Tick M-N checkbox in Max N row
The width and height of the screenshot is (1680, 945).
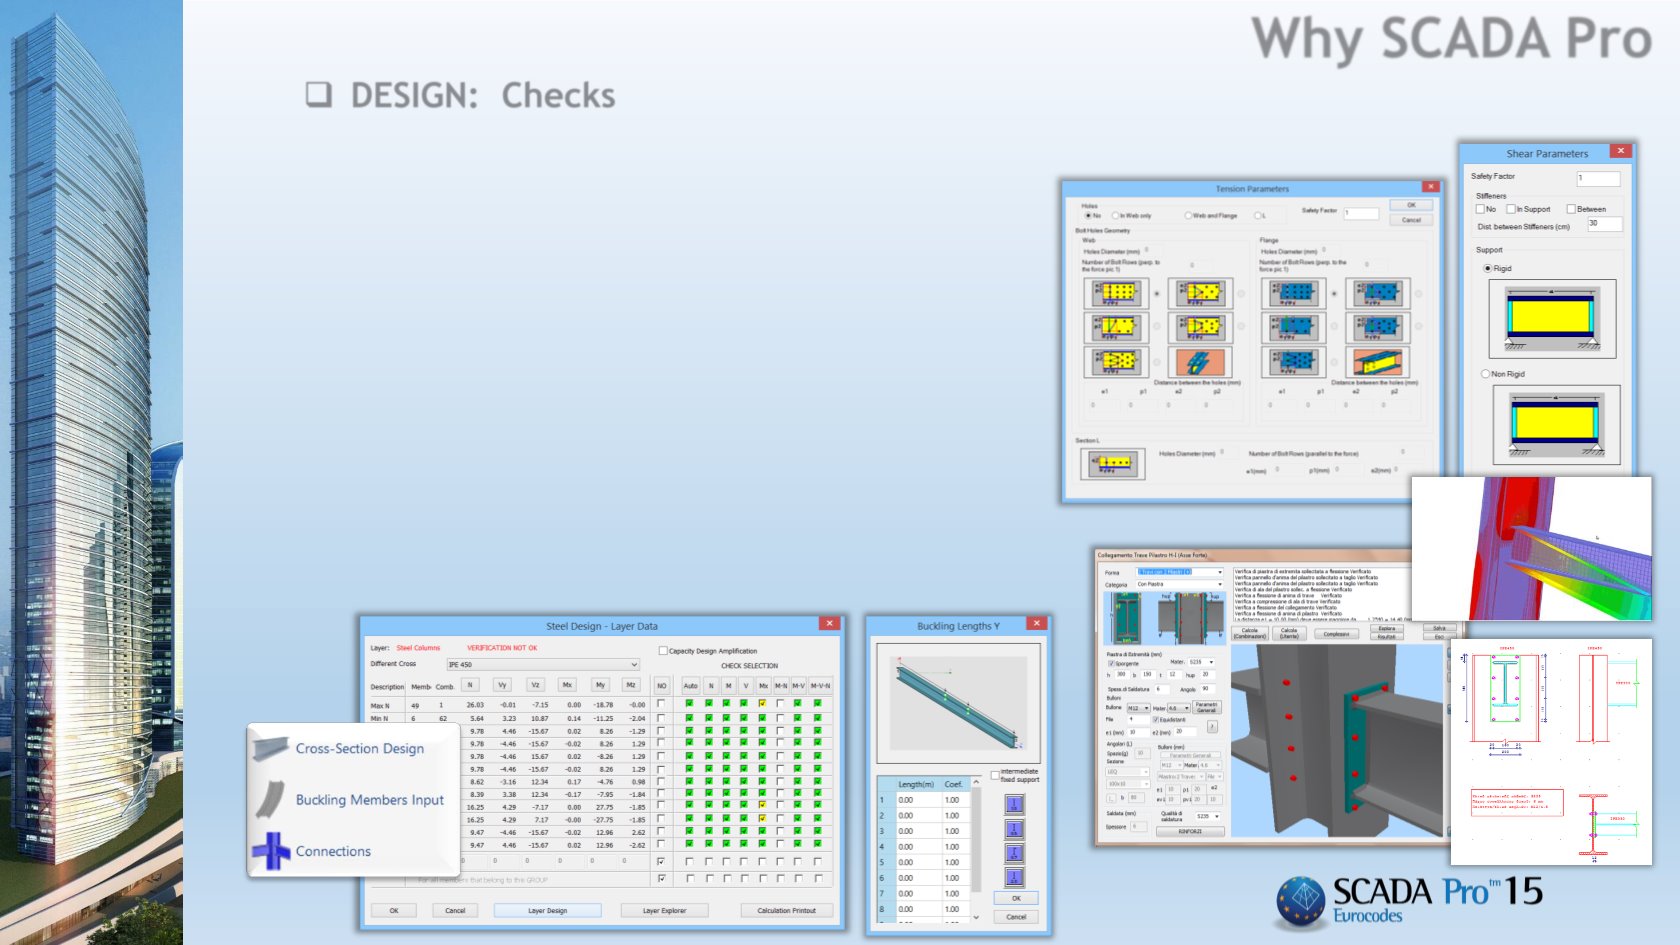coord(780,704)
